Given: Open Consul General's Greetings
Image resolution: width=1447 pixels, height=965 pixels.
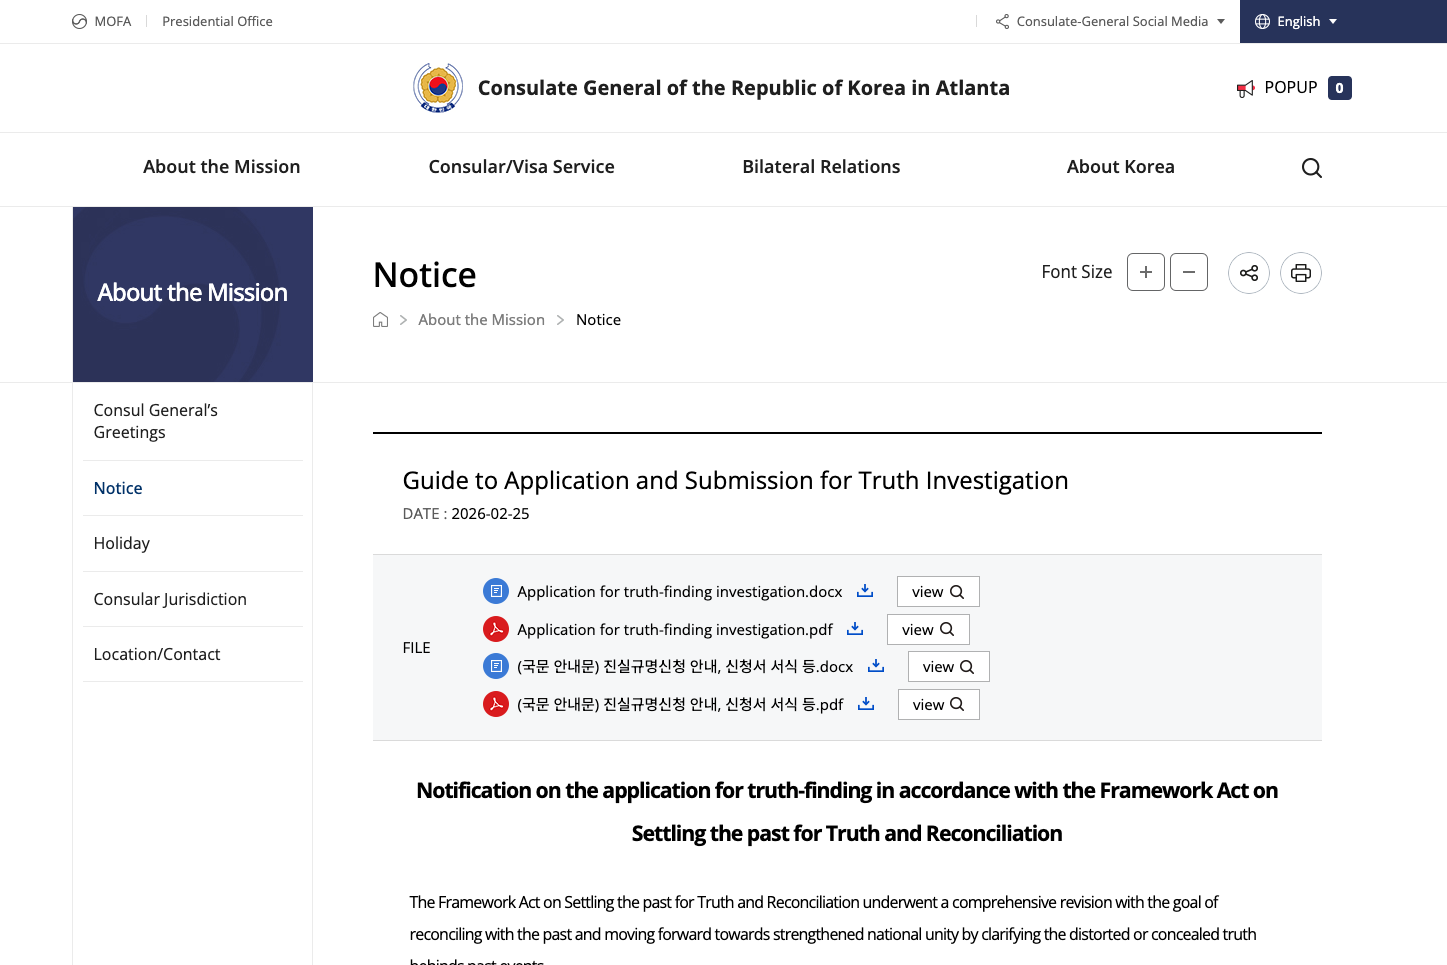Looking at the screenshot, I should (x=155, y=421).
